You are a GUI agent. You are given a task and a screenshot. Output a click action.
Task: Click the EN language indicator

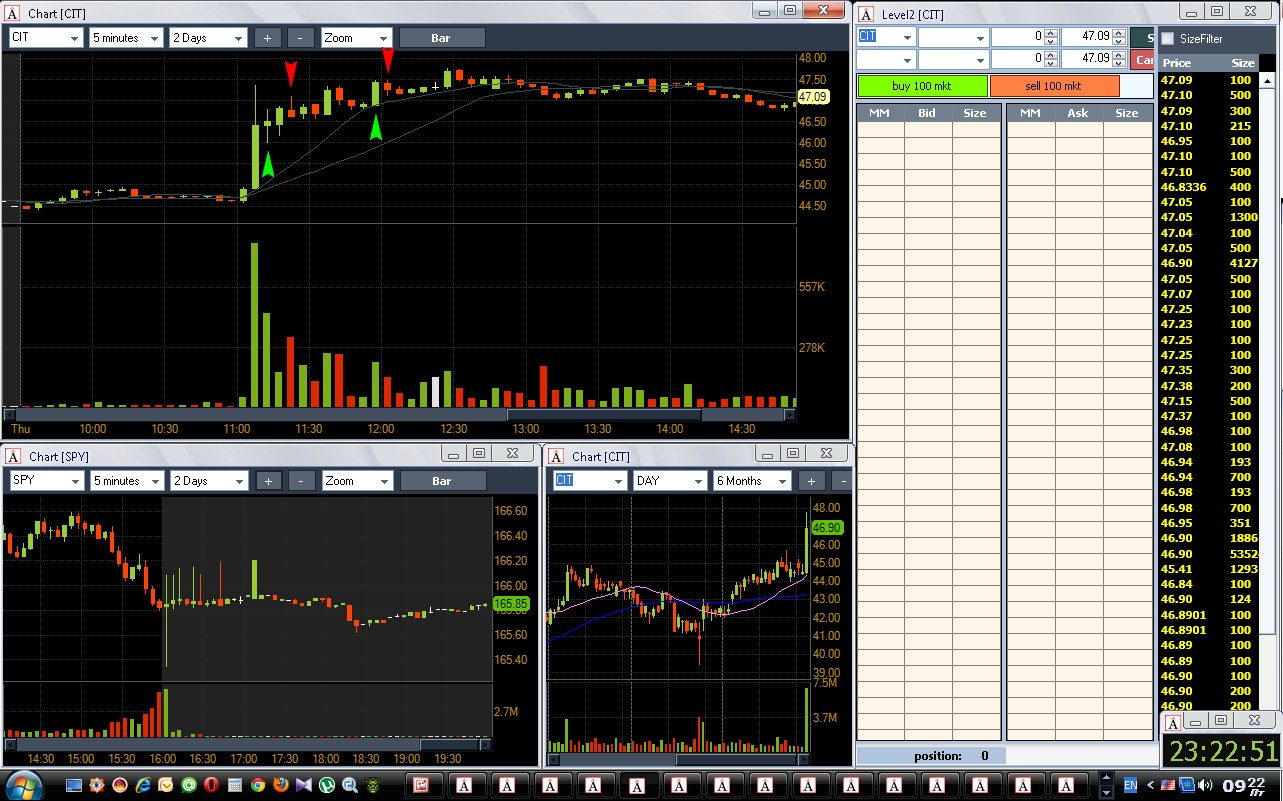[1131, 785]
